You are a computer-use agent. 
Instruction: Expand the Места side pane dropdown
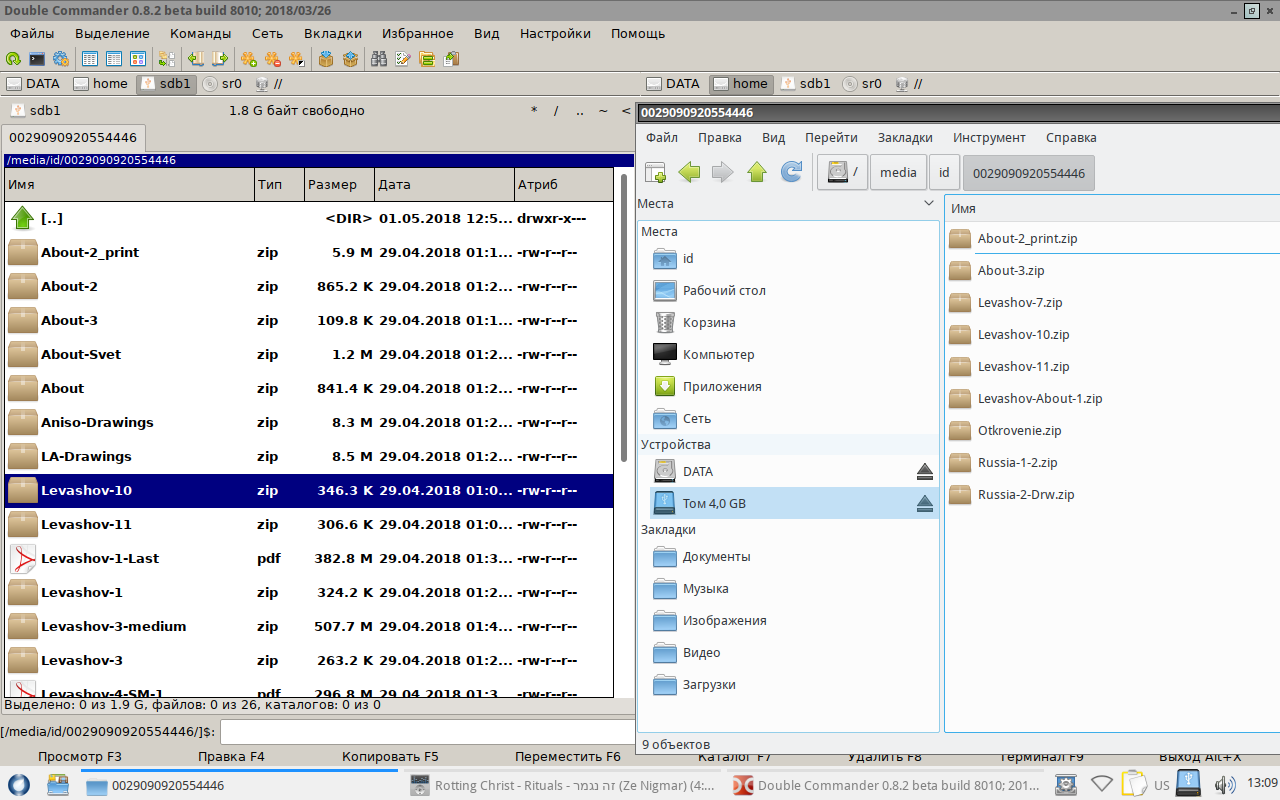(929, 204)
